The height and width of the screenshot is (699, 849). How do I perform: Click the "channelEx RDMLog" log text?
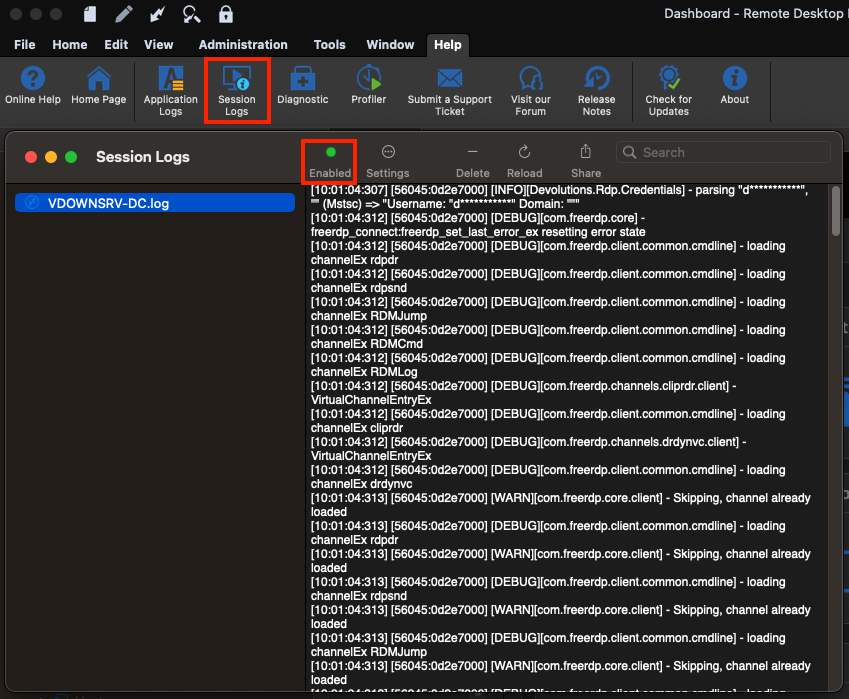point(364,372)
